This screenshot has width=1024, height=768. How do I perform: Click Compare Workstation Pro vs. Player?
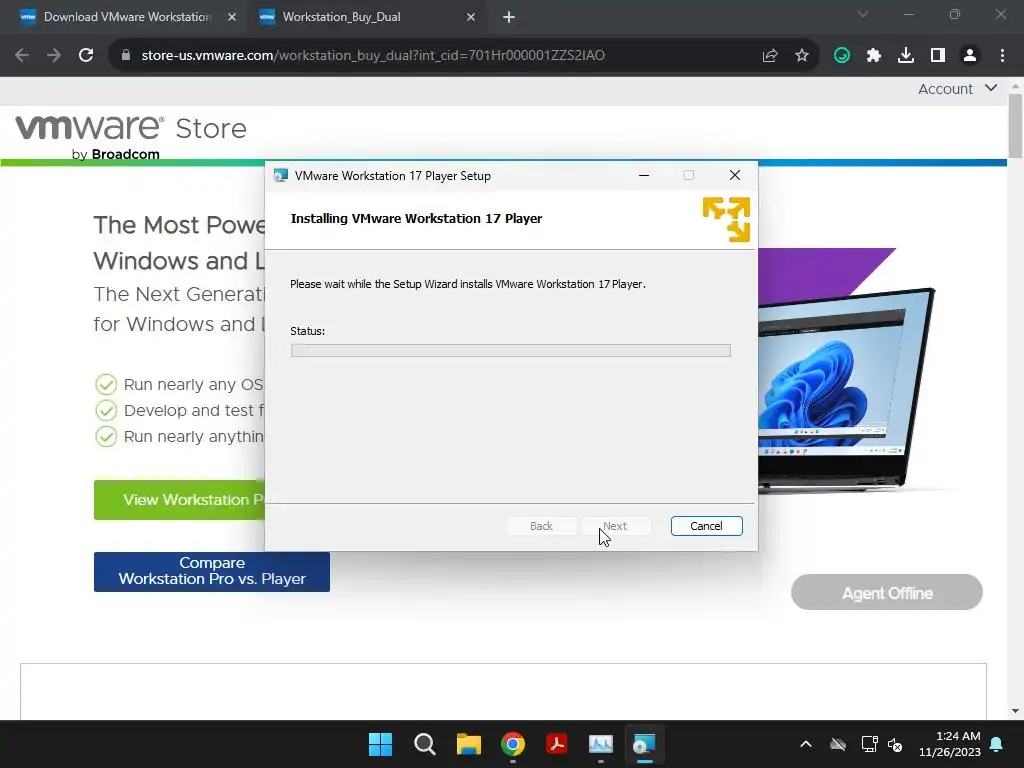click(x=212, y=571)
